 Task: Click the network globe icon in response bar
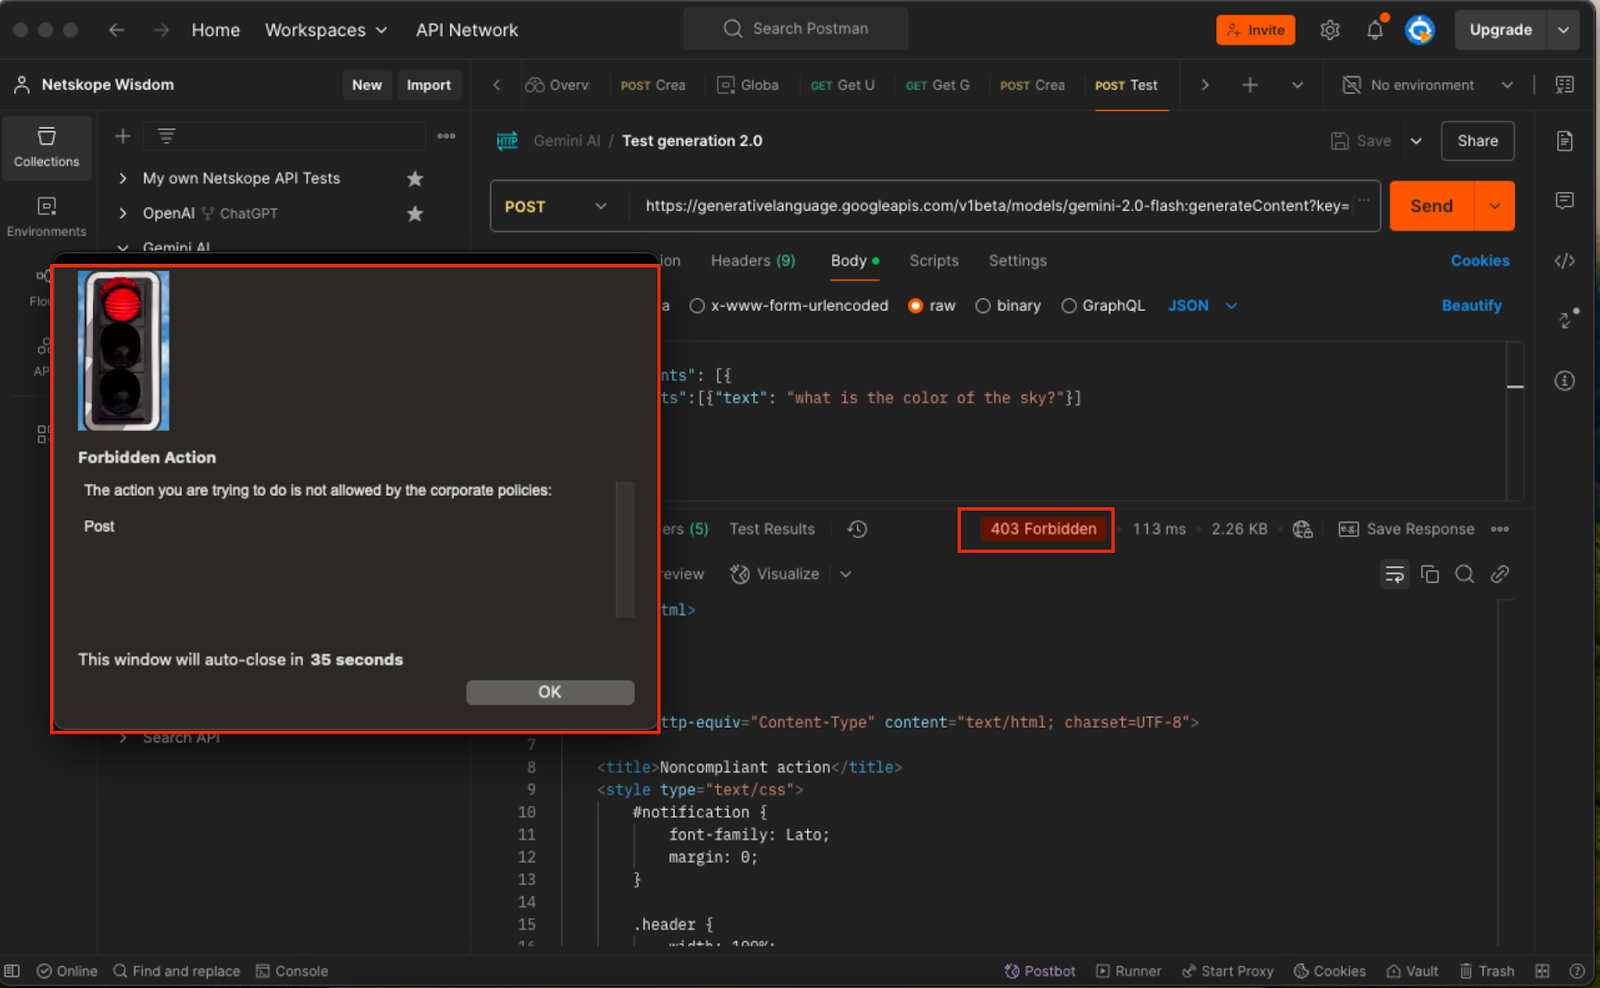coord(1302,529)
